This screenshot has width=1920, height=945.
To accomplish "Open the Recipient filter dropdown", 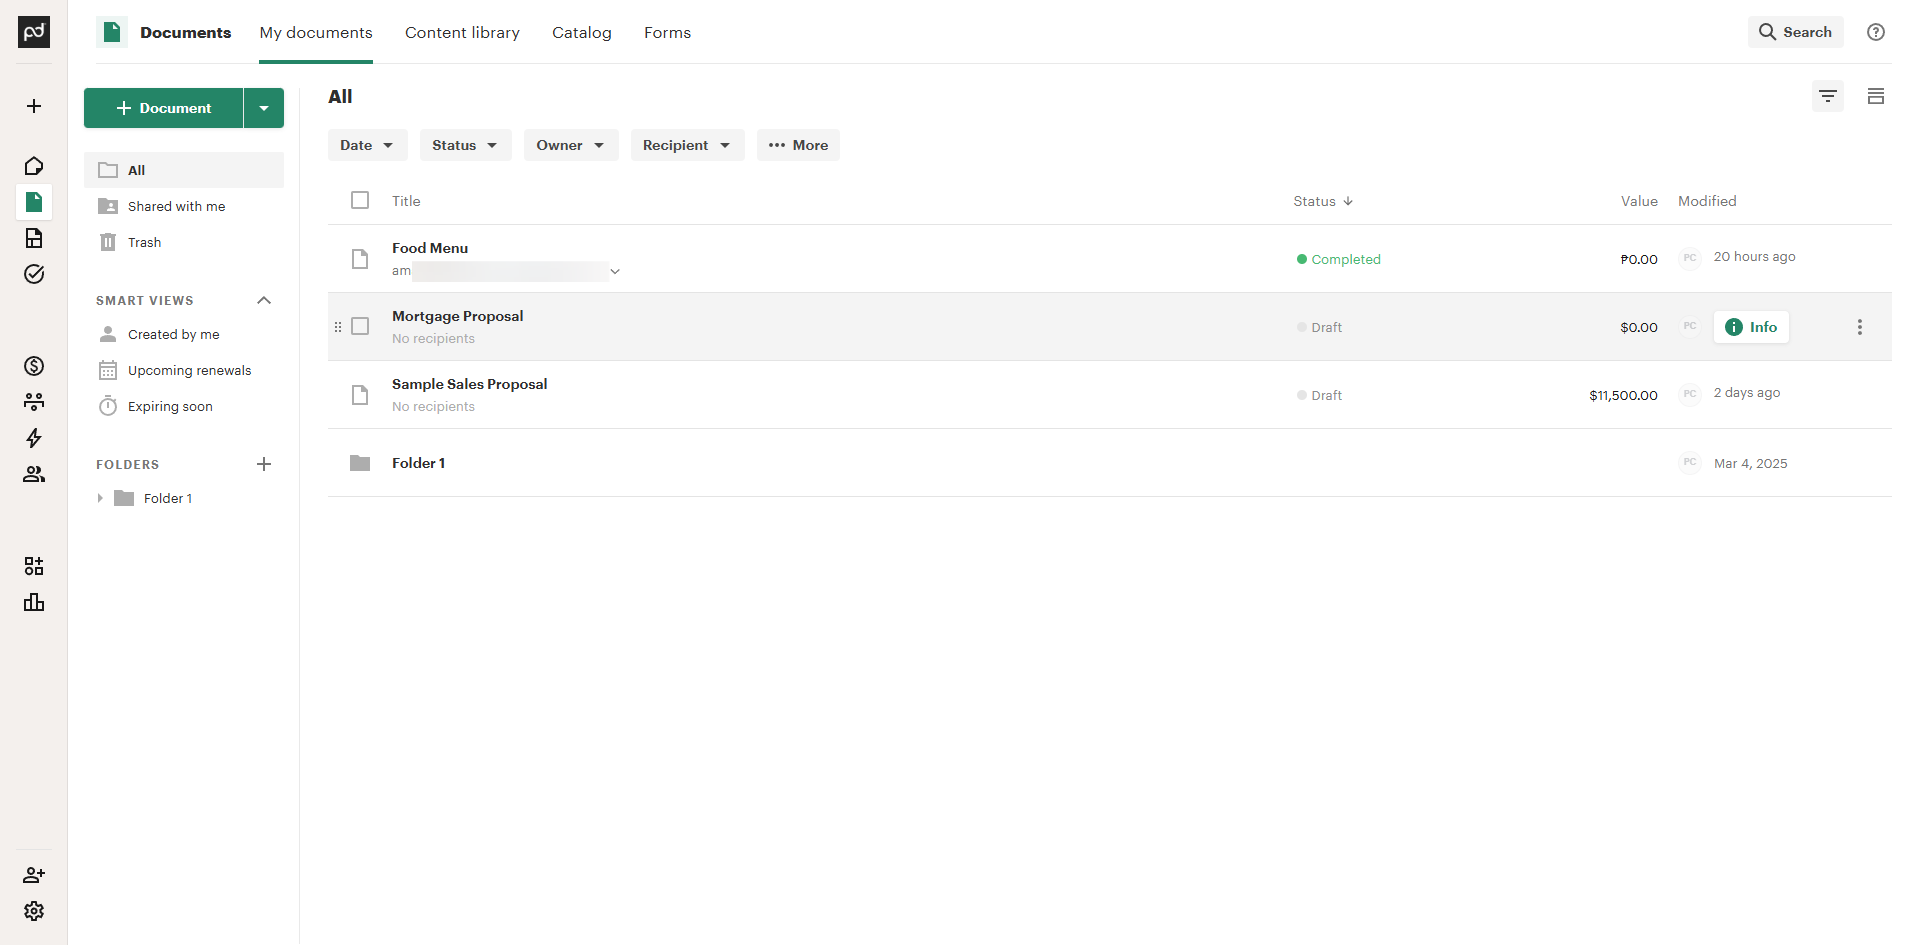I will tap(687, 145).
